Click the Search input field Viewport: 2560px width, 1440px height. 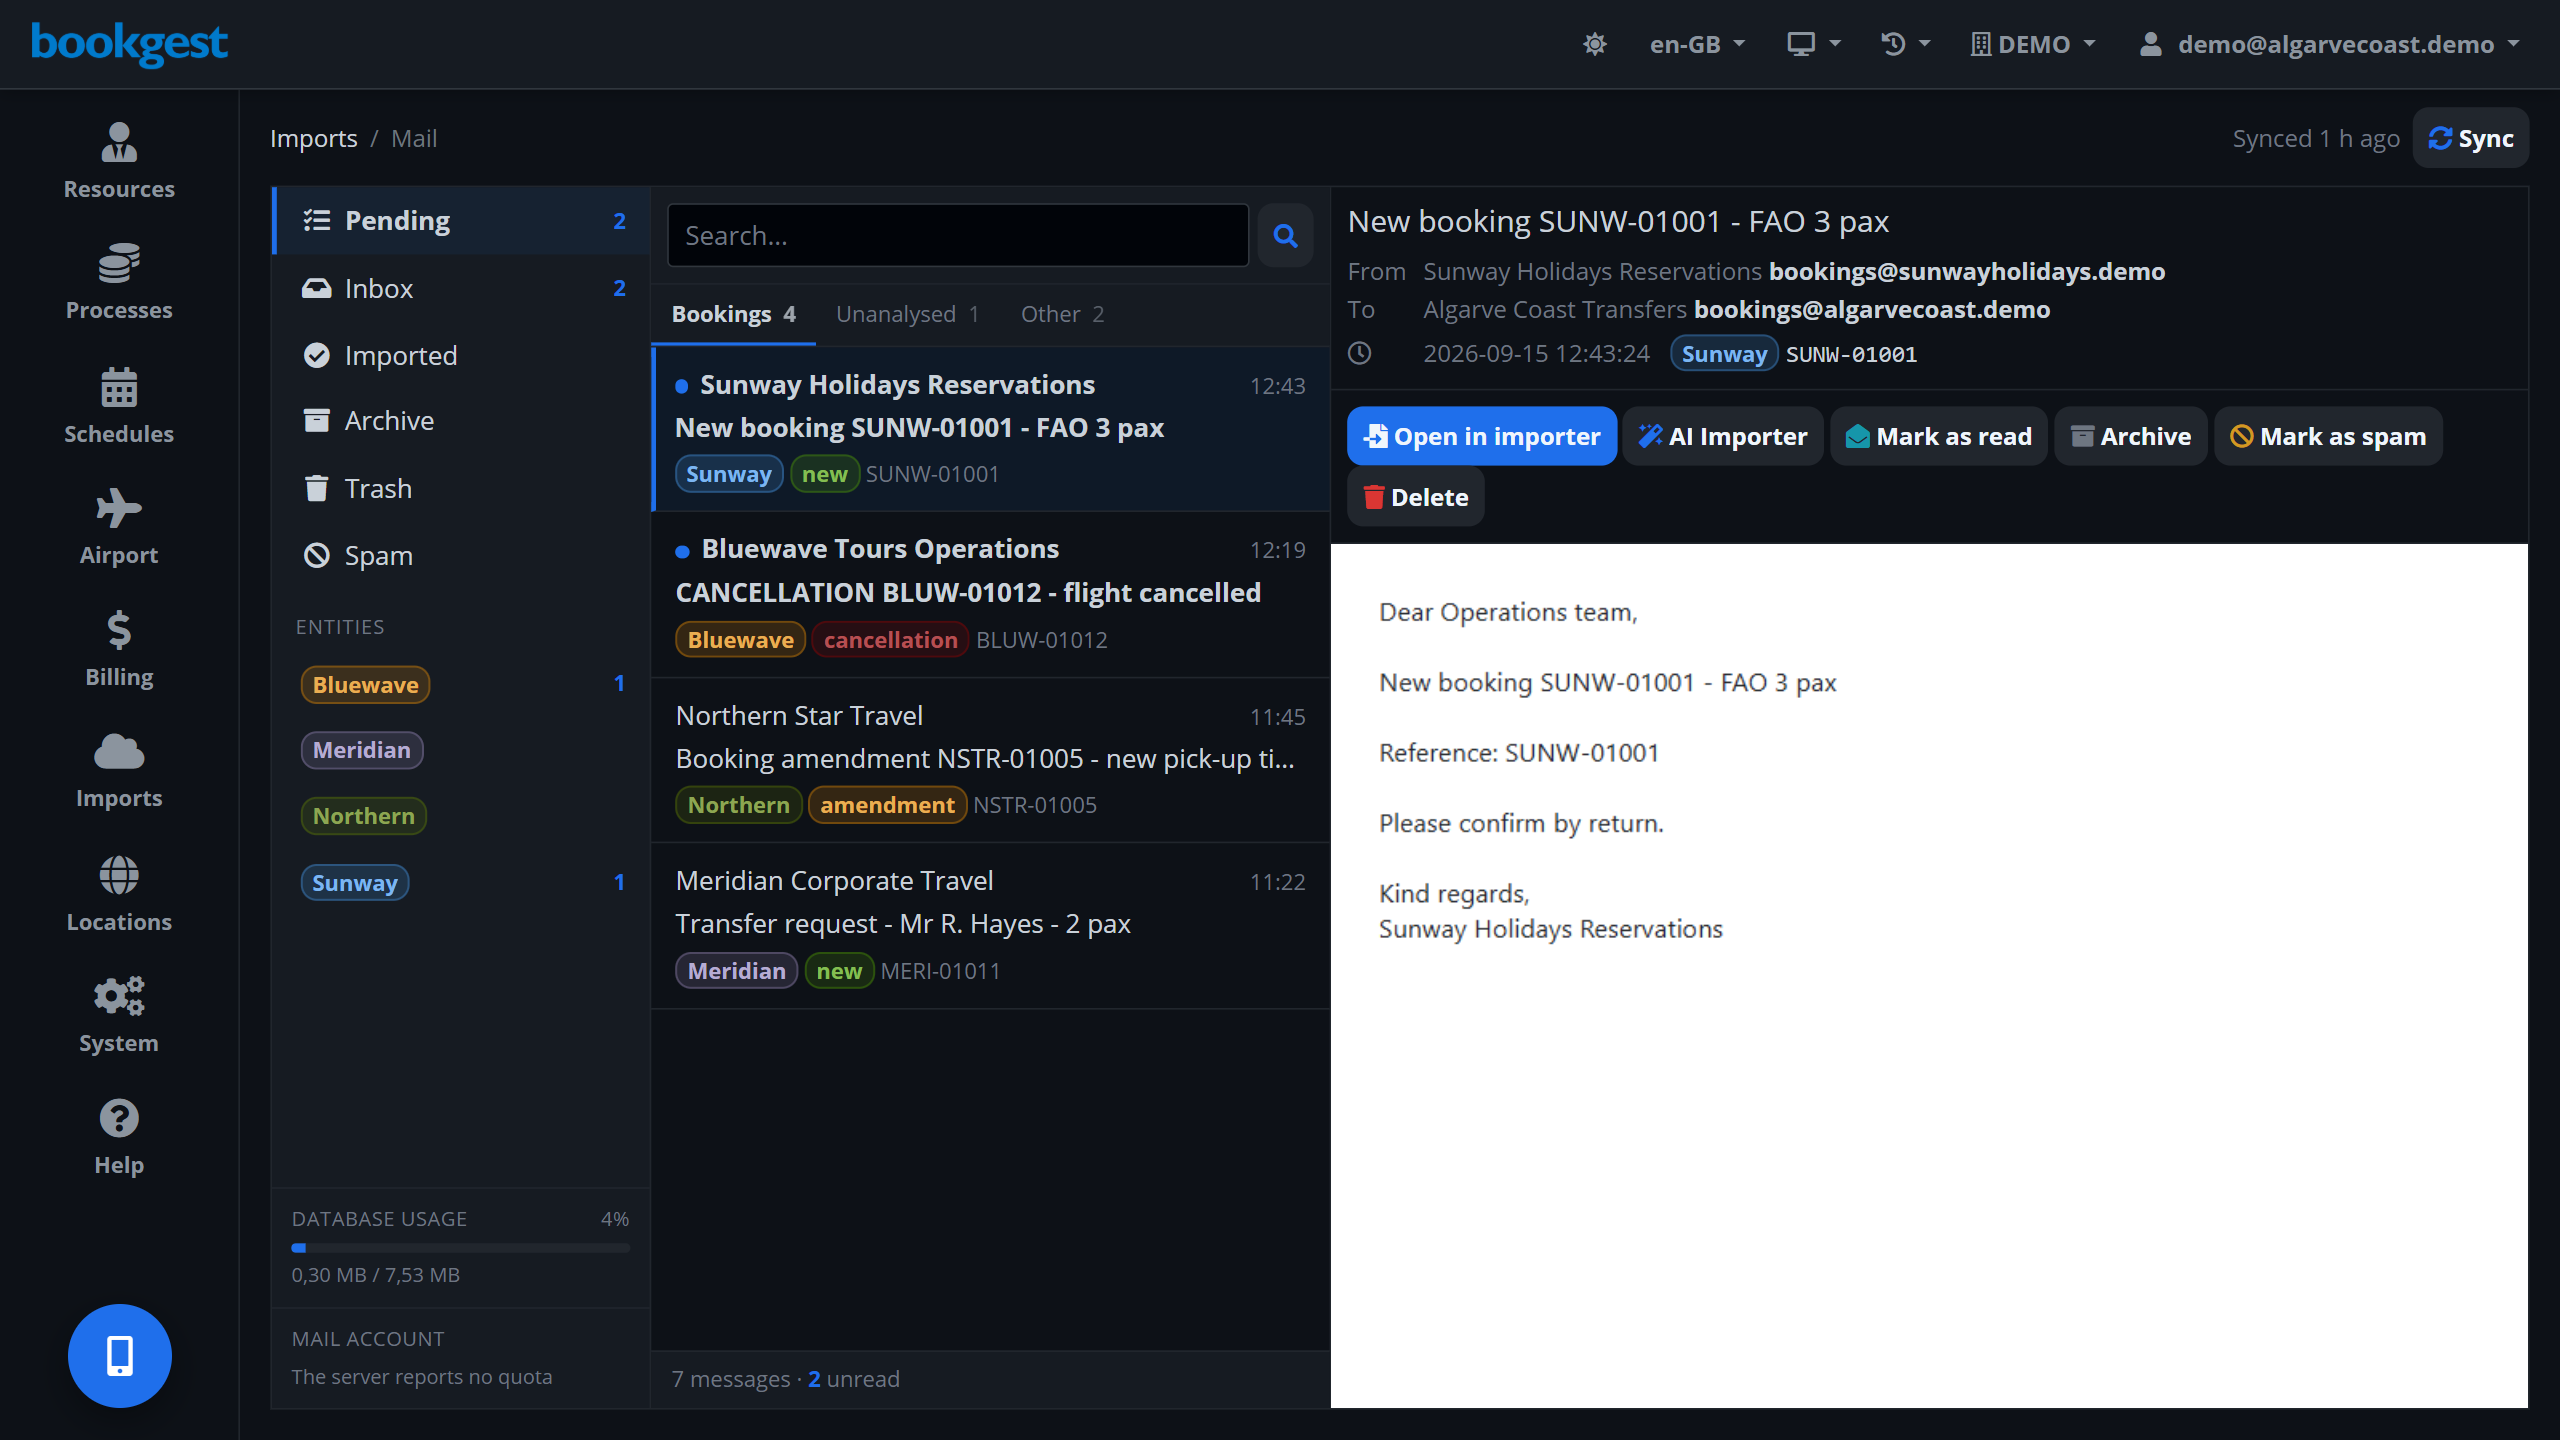[958, 236]
